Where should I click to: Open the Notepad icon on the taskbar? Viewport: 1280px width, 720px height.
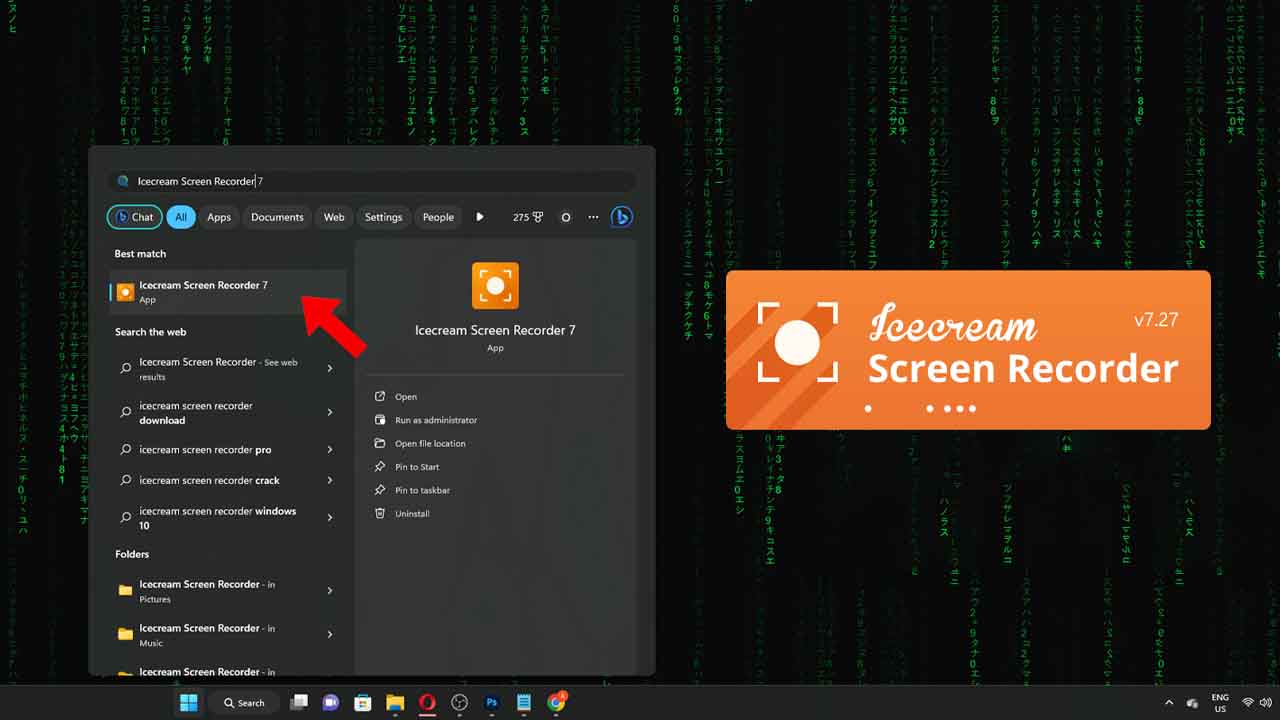point(524,703)
